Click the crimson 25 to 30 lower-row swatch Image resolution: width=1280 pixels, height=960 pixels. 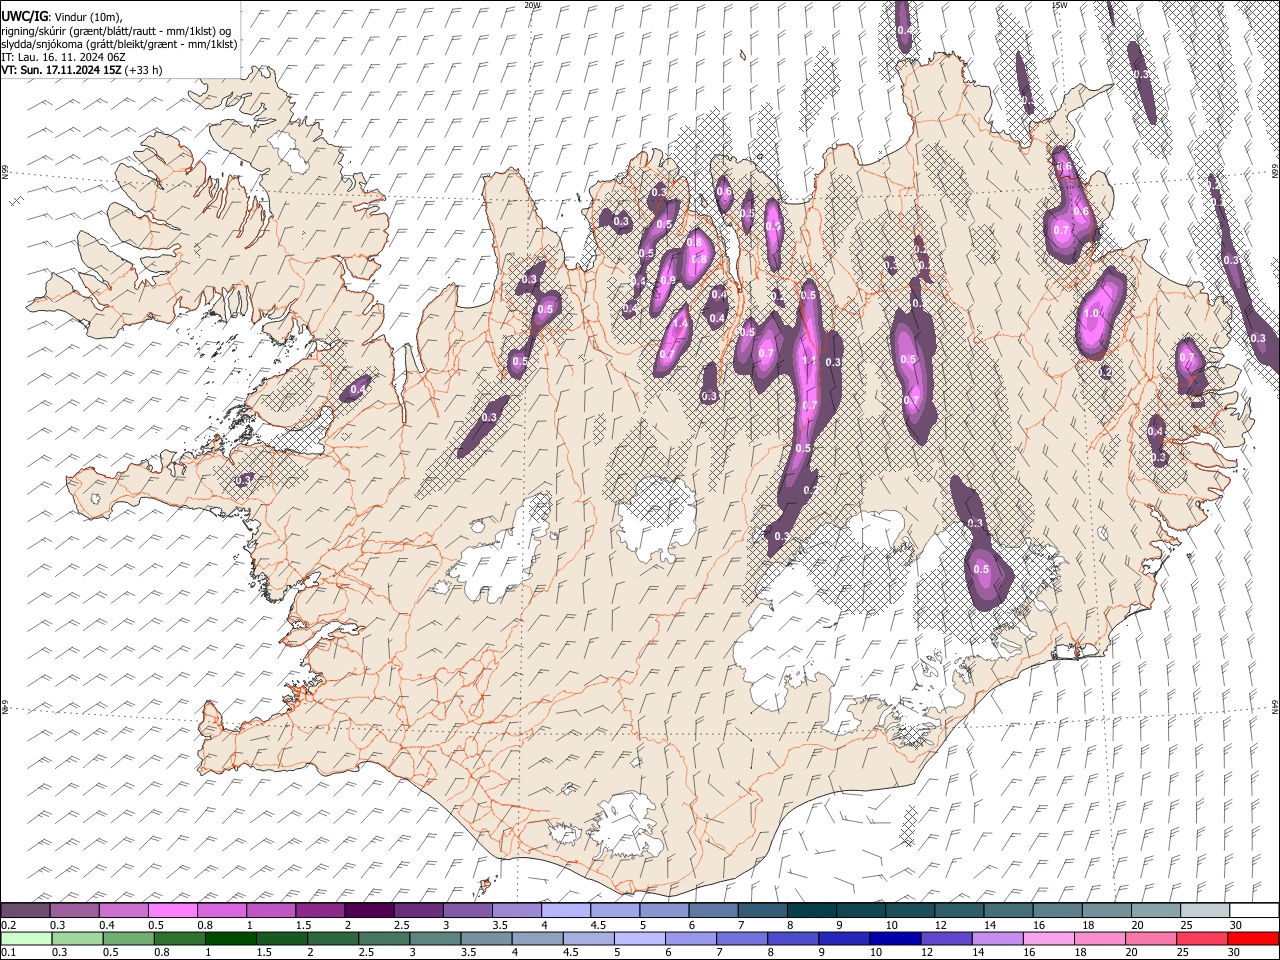pos(1202,938)
